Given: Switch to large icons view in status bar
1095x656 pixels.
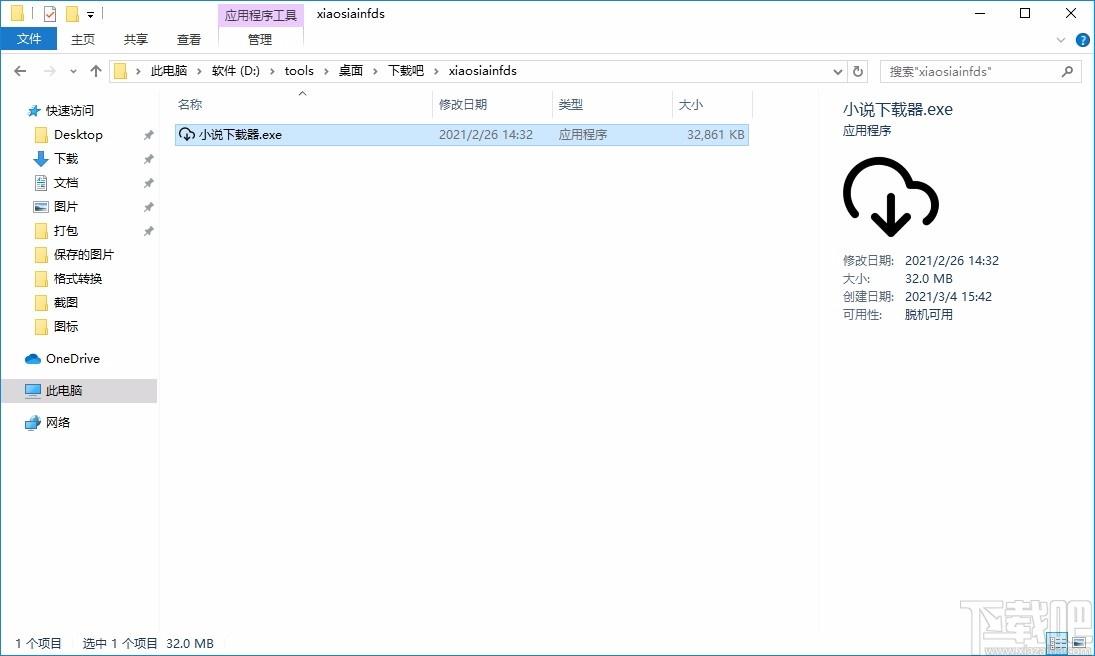Looking at the screenshot, I should point(1078,643).
